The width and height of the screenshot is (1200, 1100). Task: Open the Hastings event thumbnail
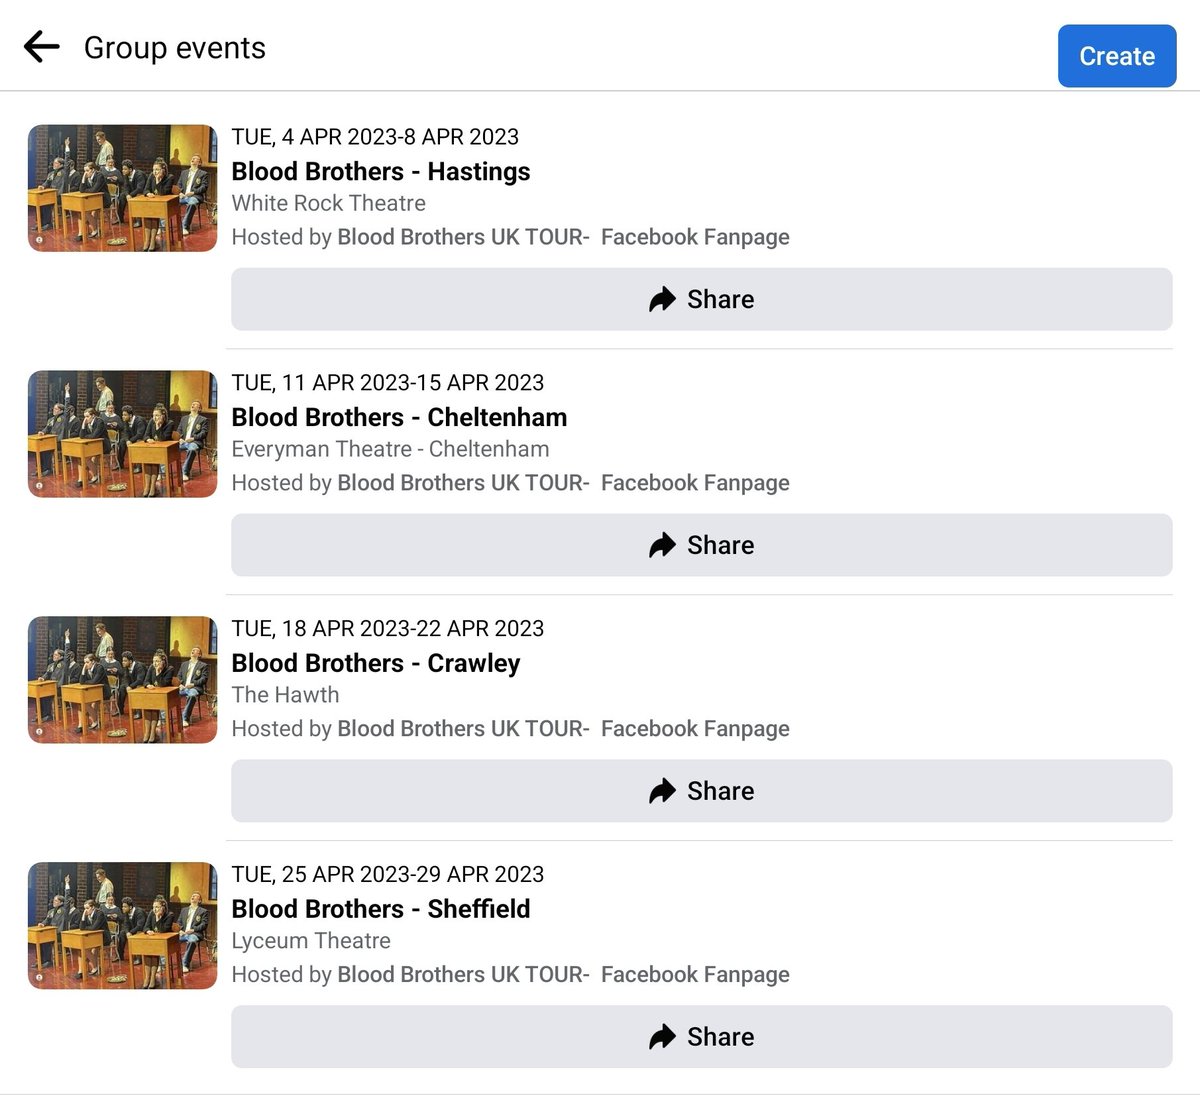pos(122,188)
